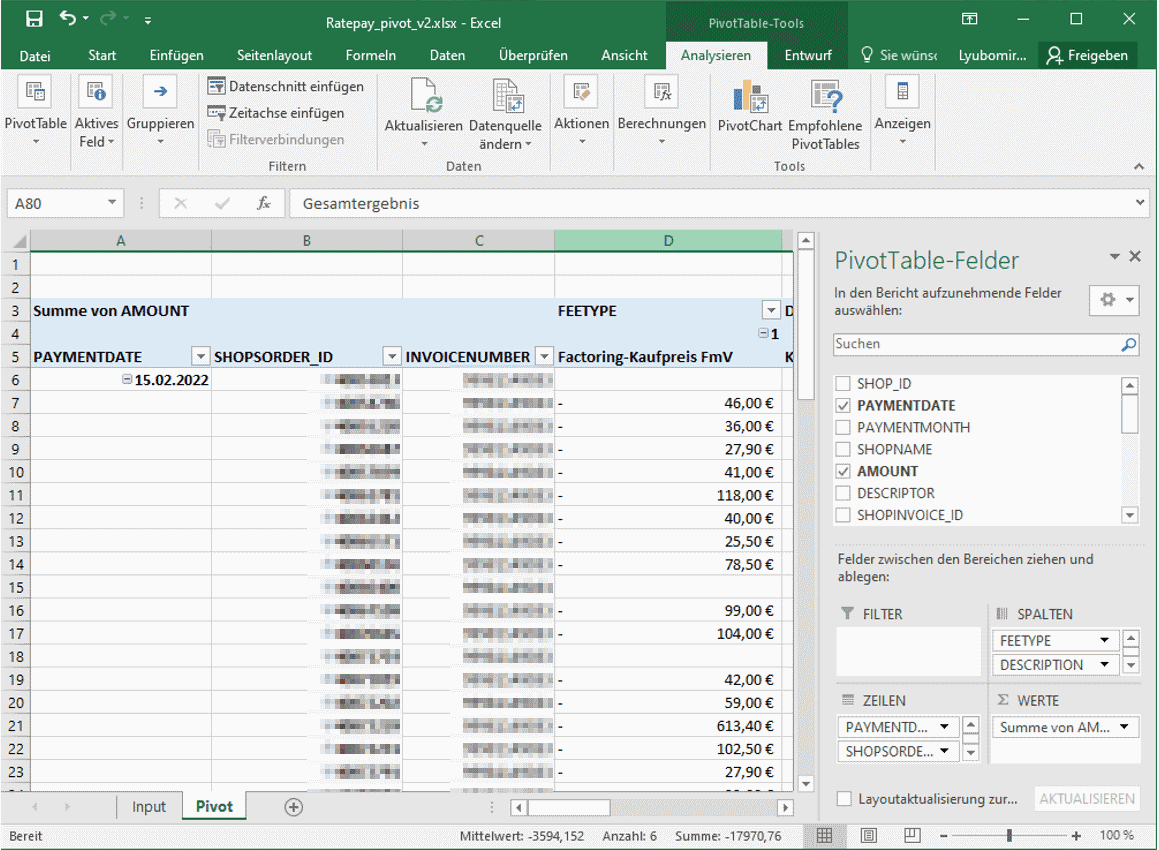Open the Formeln ribbon tab
The width and height of the screenshot is (1159, 850).
[371, 55]
